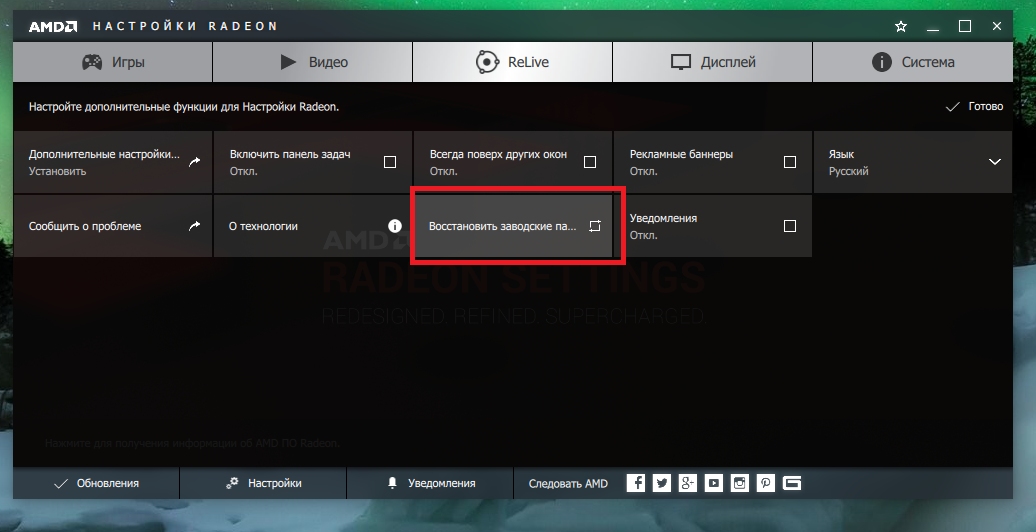1036x532 pixels.
Task: Click reset icon on Восстановить заводские tile
Action: pos(595,226)
